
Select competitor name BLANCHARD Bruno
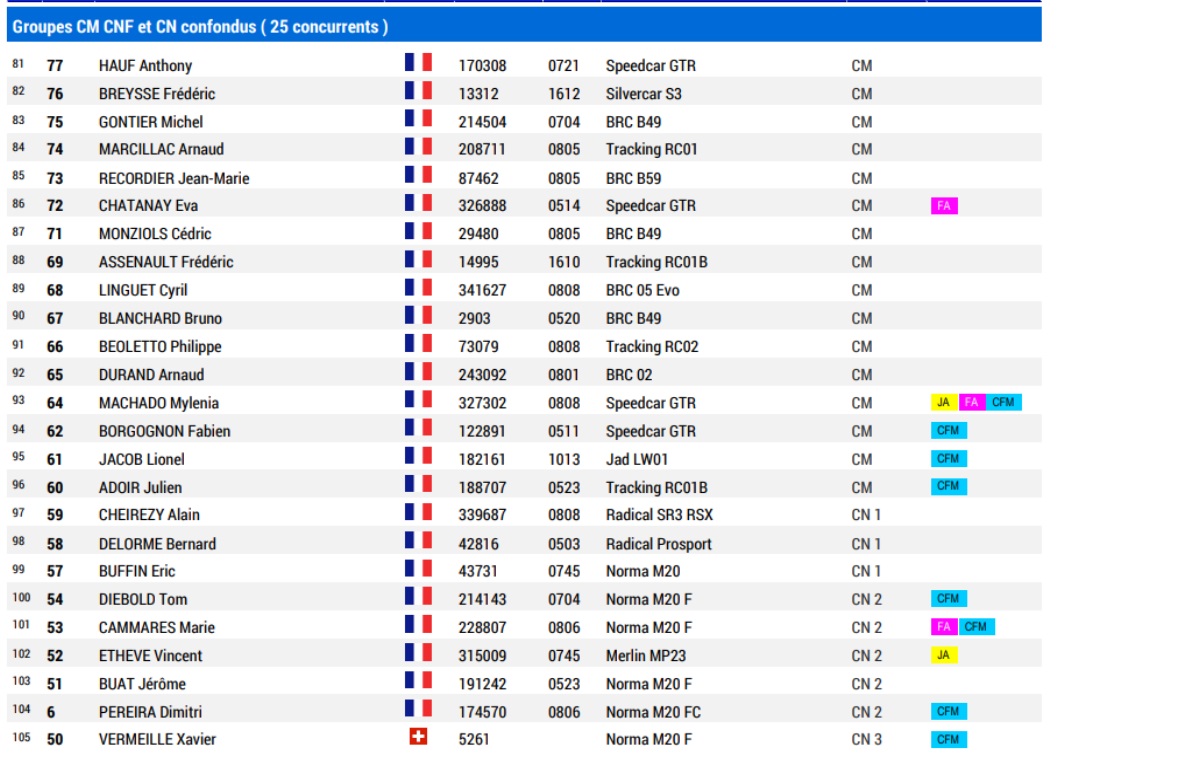tap(160, 319)
